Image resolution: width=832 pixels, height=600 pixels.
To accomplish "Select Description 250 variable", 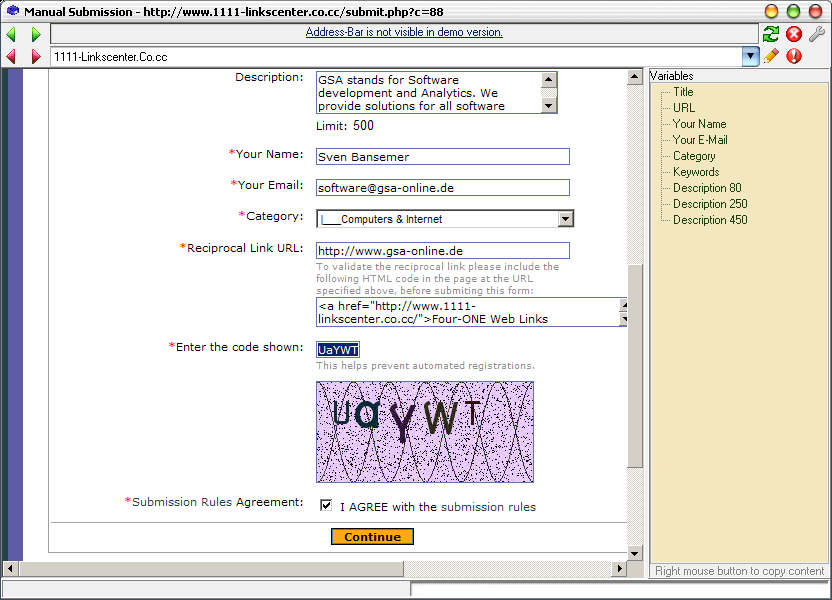I will point(710,203).
